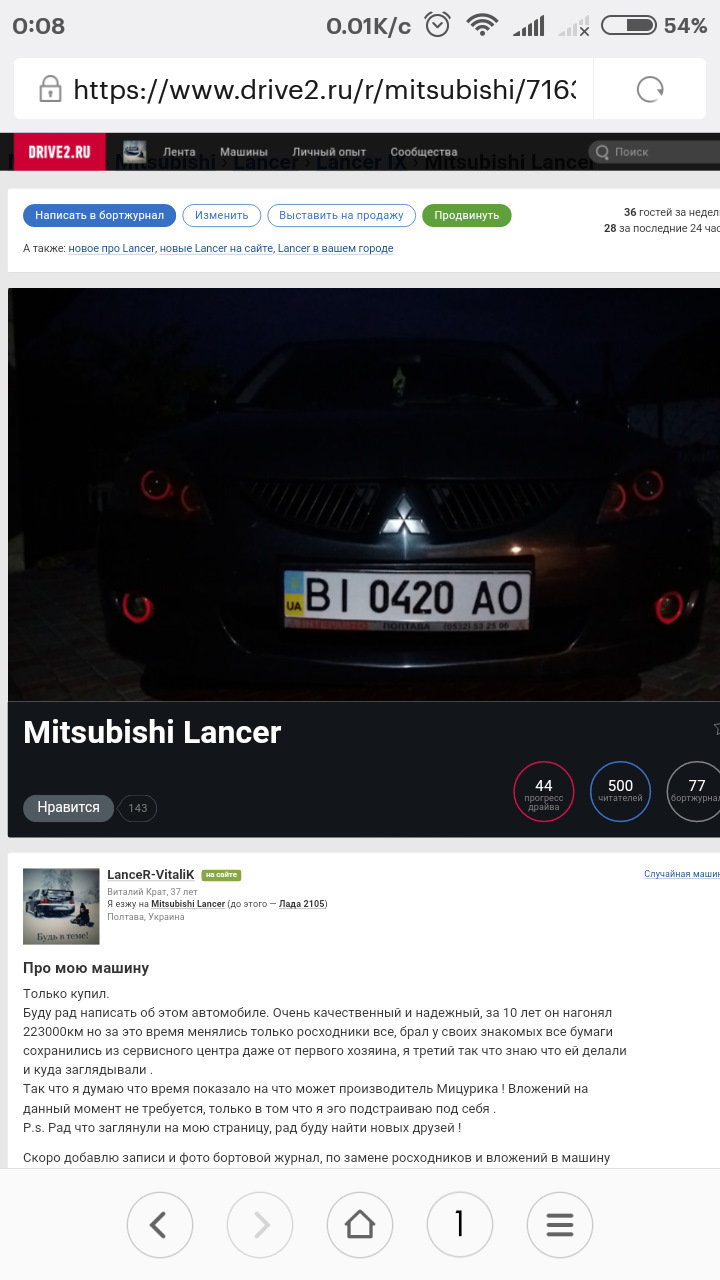Open the LanceR-VitaliK profile name link

tap(151, 875)
